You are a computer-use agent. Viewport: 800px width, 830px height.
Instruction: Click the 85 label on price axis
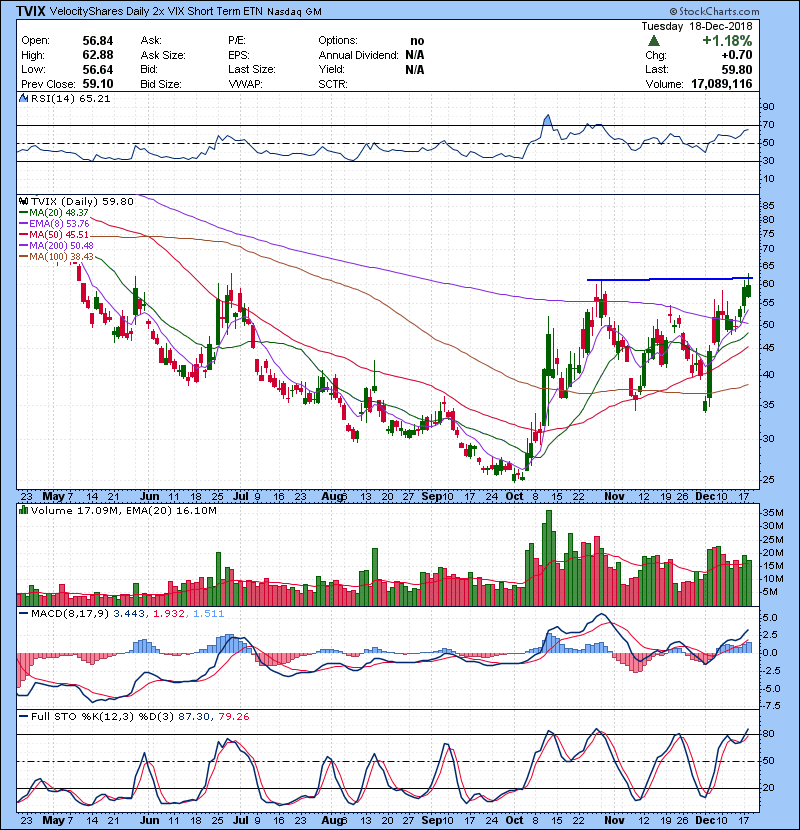click(x=768, y=205)
